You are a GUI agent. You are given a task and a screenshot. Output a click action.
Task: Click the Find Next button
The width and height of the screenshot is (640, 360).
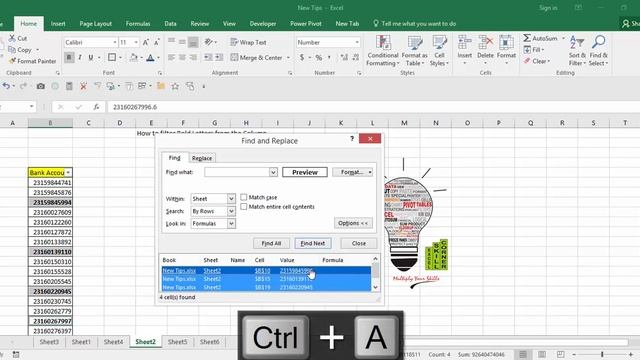point(313,243)
